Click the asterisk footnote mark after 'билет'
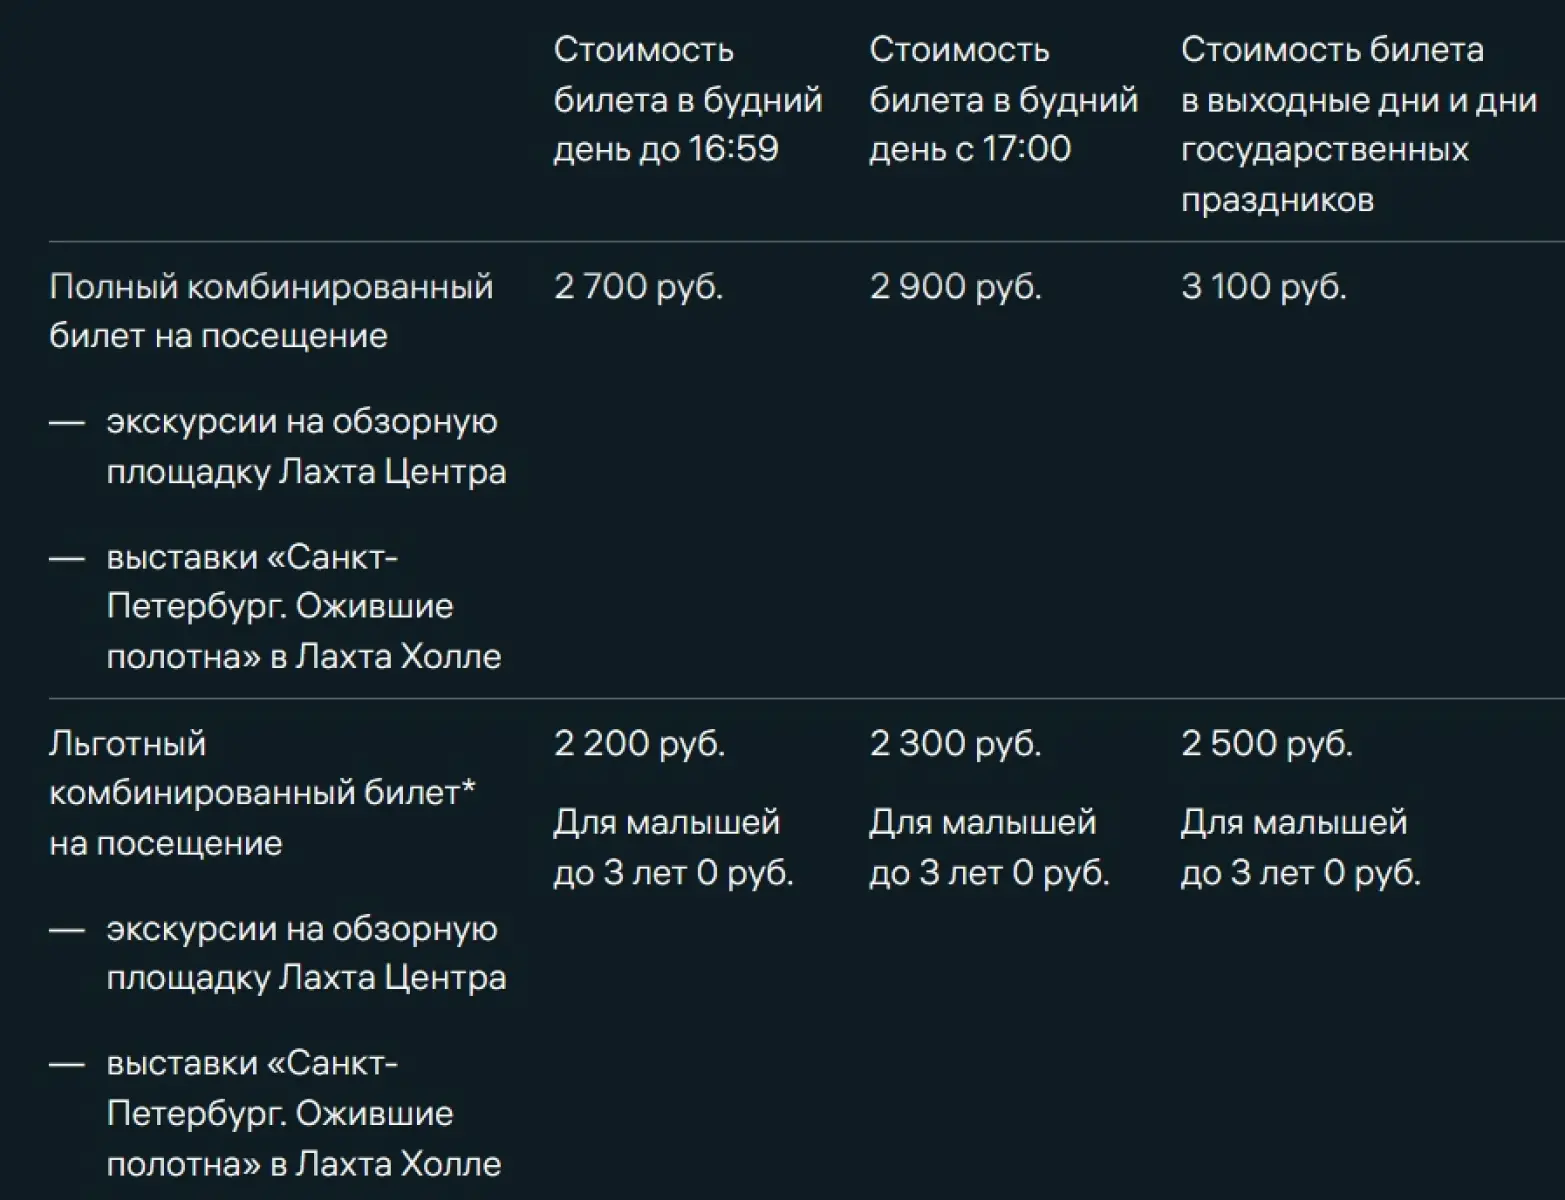Viewport: 1565px width, 1200px height. 468,788
